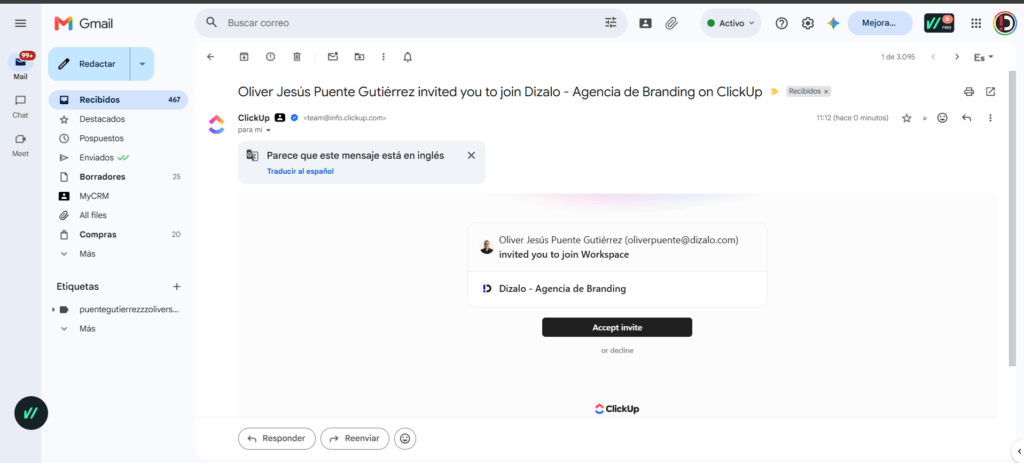Expand the side panel arrow
Screen dimensions: 1024x463
click(1019, 451)
